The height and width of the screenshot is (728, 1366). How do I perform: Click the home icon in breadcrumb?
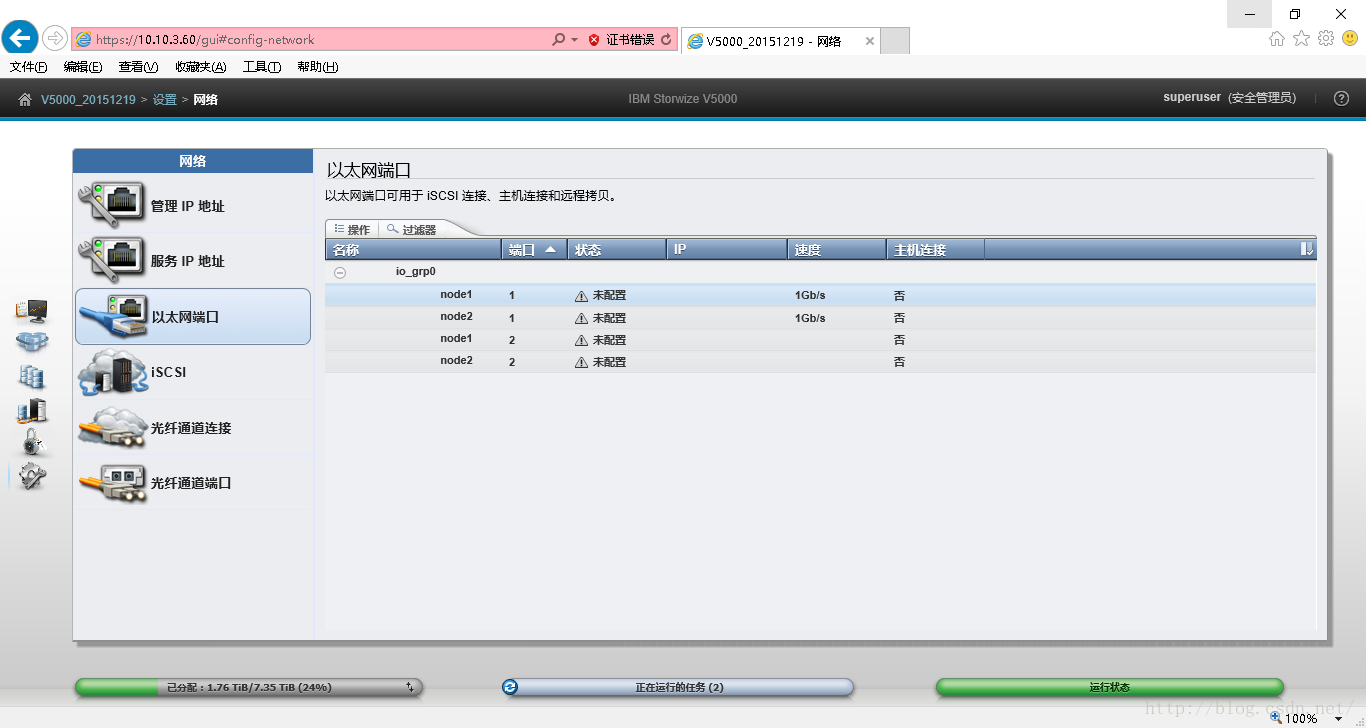[x=25, y=99]
